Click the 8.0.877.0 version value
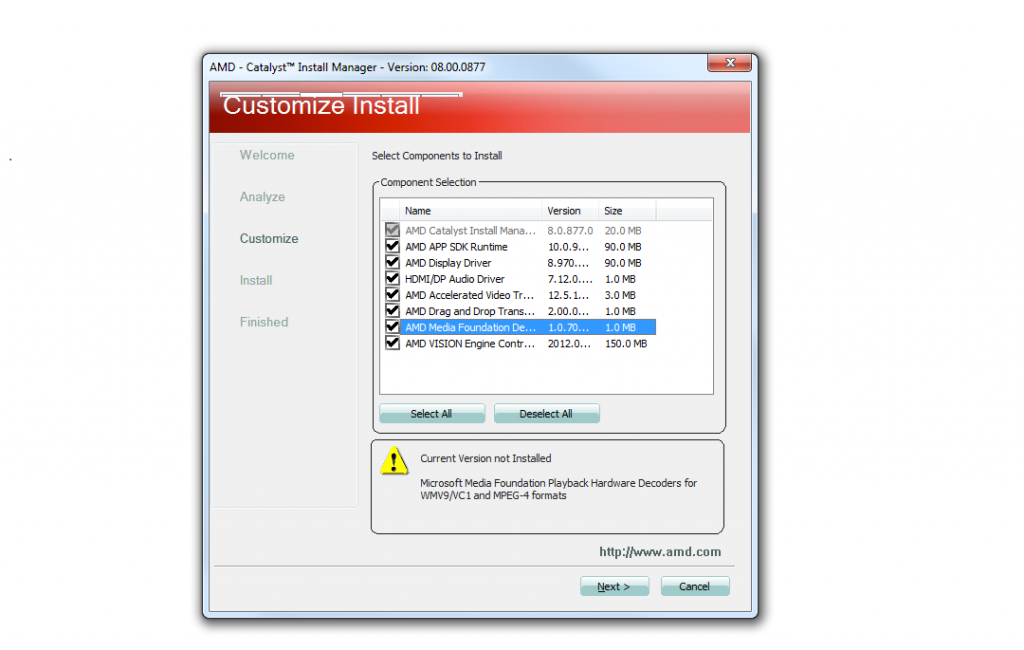This screenshot has width=1024, height=650. pos(570,231)
